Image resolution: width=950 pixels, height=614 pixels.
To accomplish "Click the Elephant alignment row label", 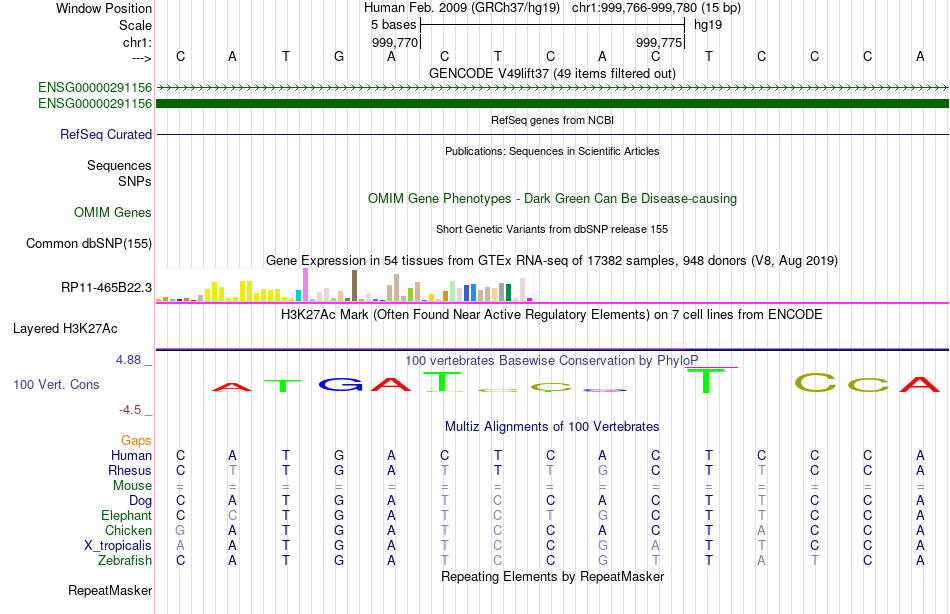I will click(x=126, y=515).
